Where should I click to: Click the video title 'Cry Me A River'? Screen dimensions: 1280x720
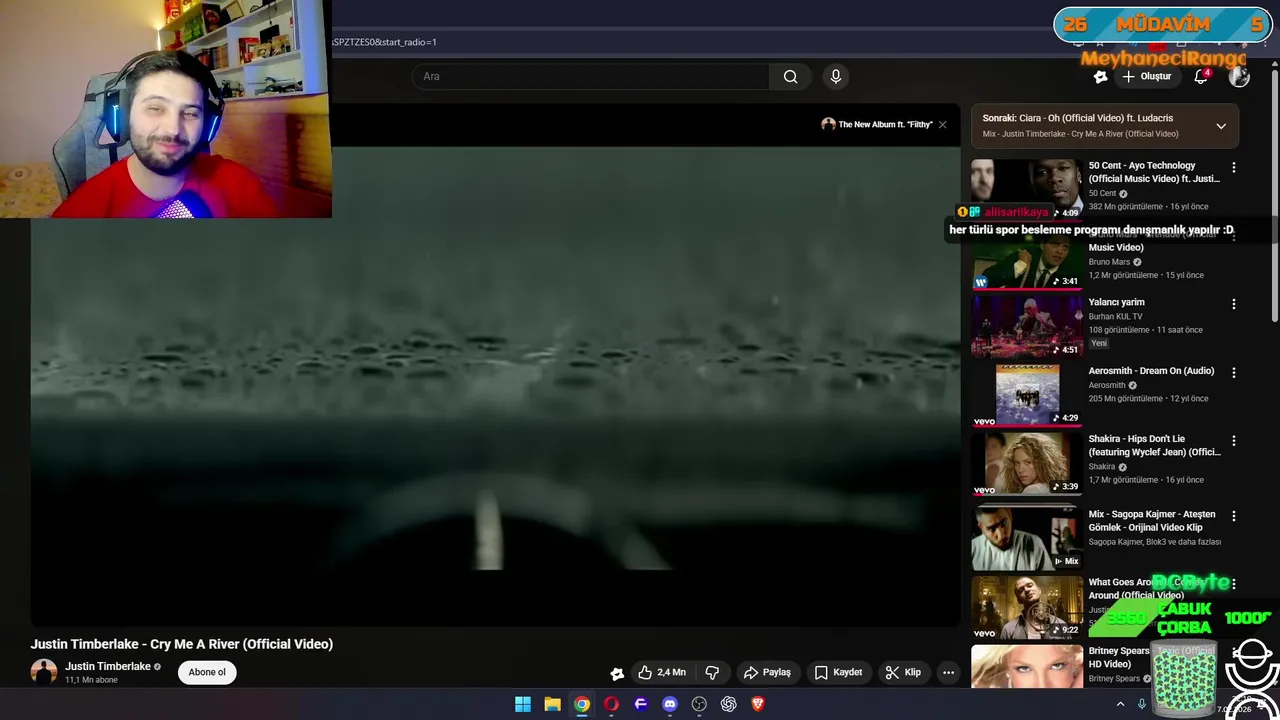[x=181, y=644]
